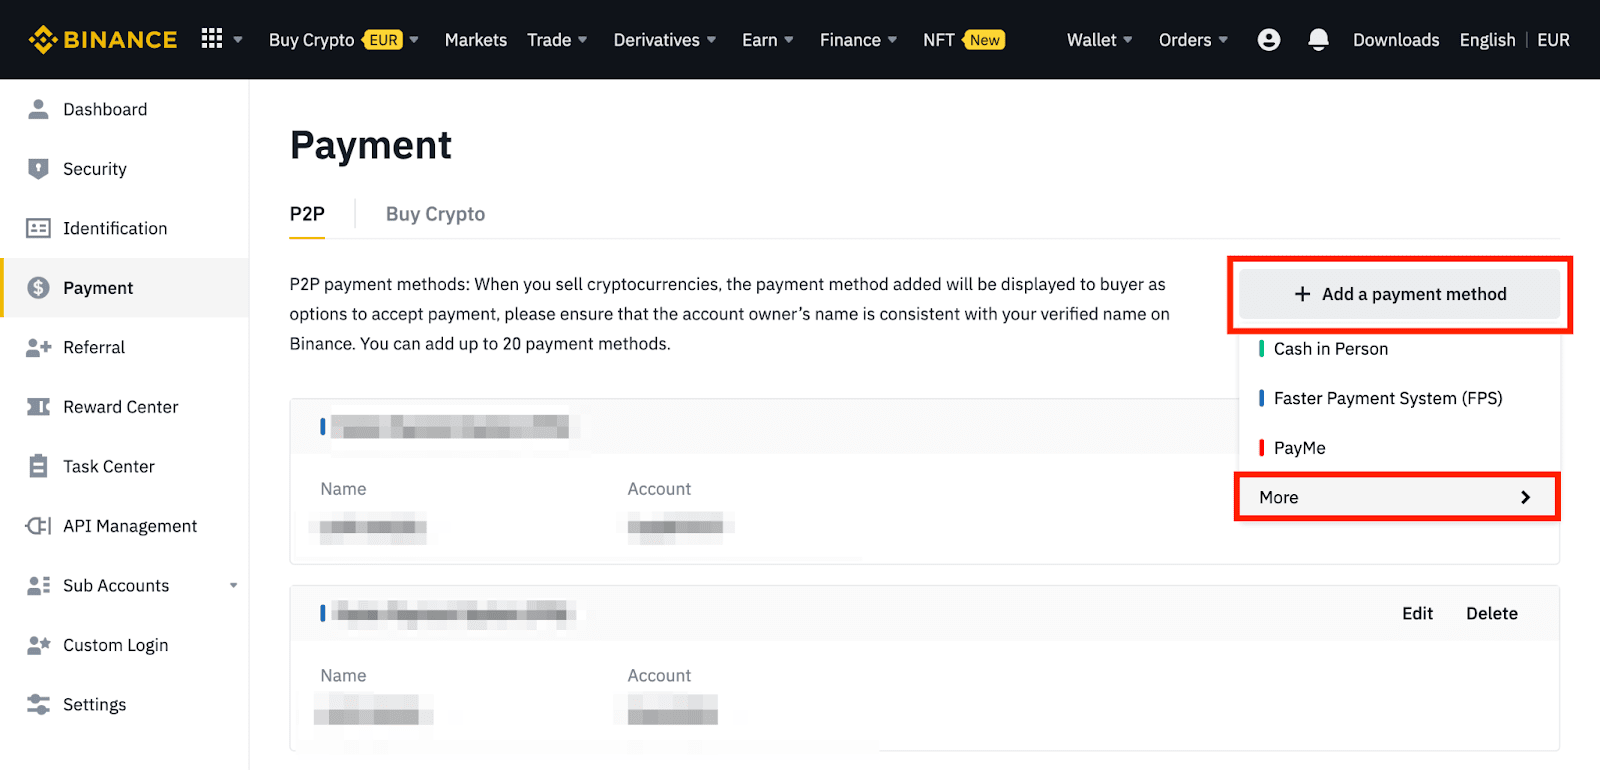This screenshot has width=1600, height=770.
Task: Edit the second payment method
Action: 1417,614
